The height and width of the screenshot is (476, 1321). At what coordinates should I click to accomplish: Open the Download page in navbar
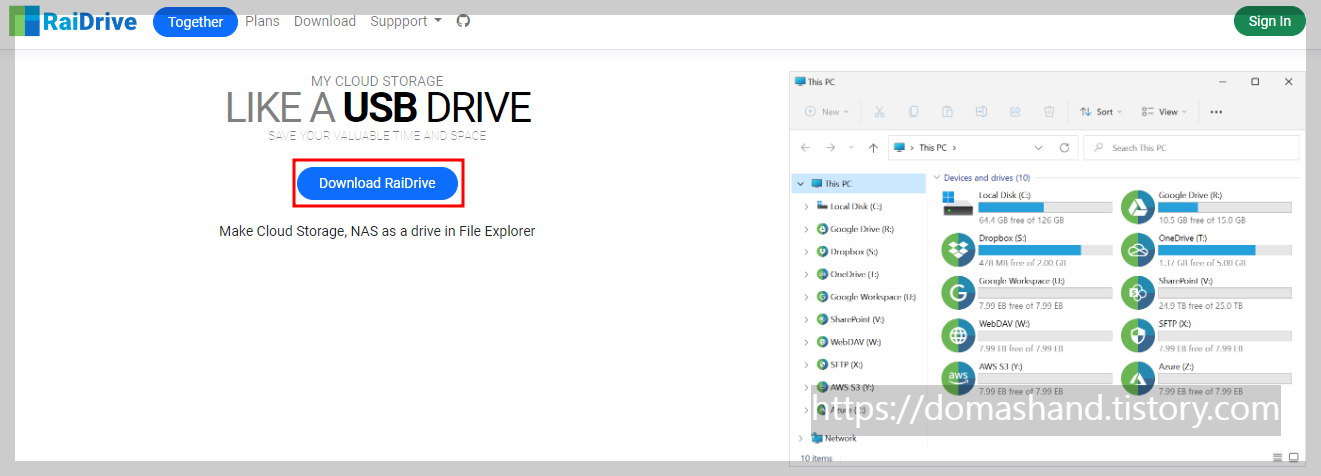(x=325, y=21)
